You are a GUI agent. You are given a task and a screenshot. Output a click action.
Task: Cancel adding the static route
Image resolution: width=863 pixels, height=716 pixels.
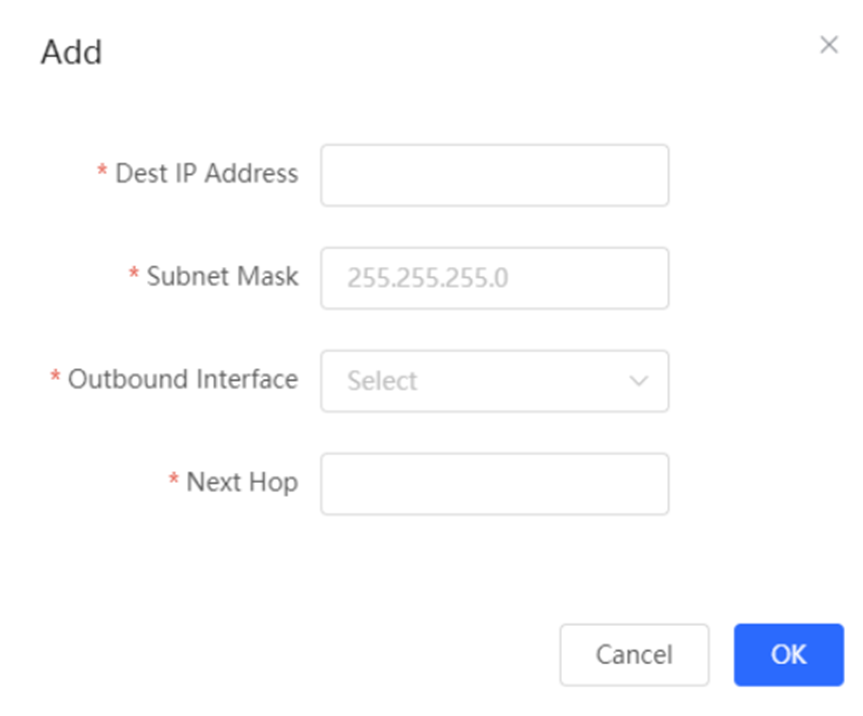(x=634, y=654)
